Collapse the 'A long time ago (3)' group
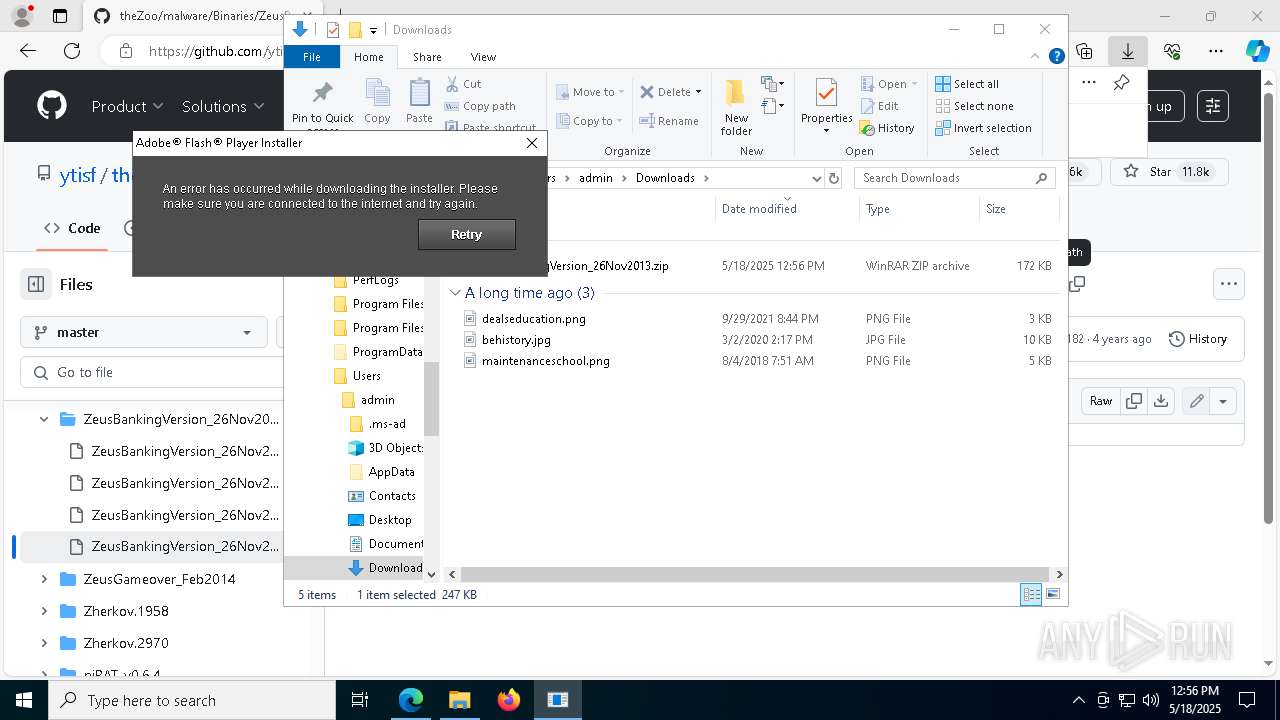The height and width of the screenshot is (720, 1280). [455, 293]
